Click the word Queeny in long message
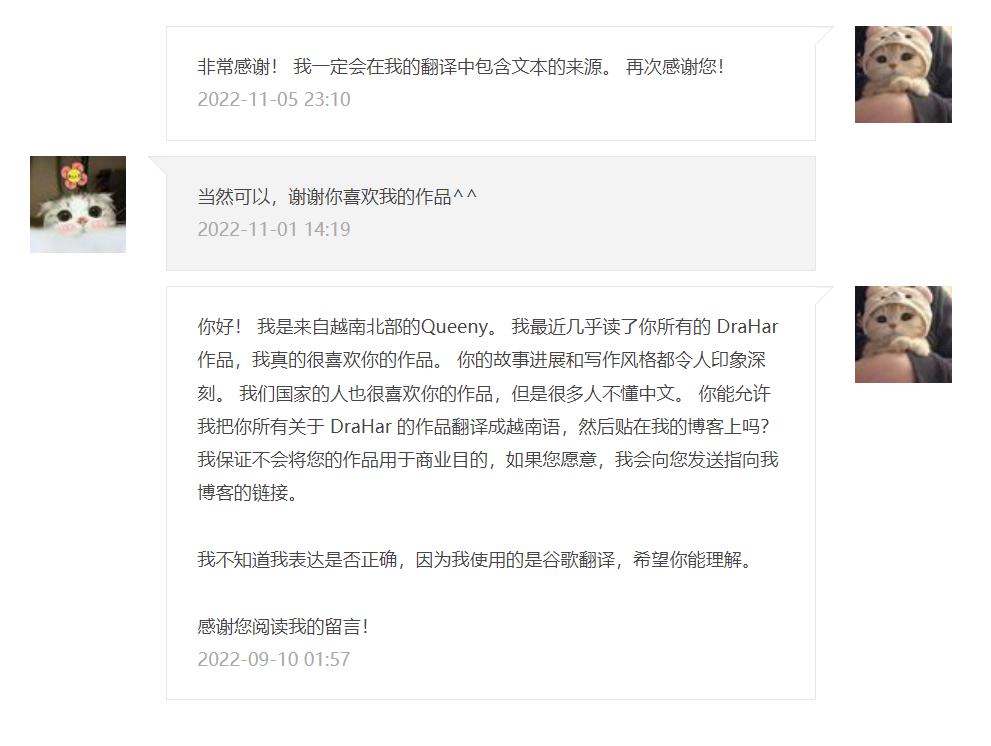Image resolution: width=991 pixels, height=746 pixels. 454,327
